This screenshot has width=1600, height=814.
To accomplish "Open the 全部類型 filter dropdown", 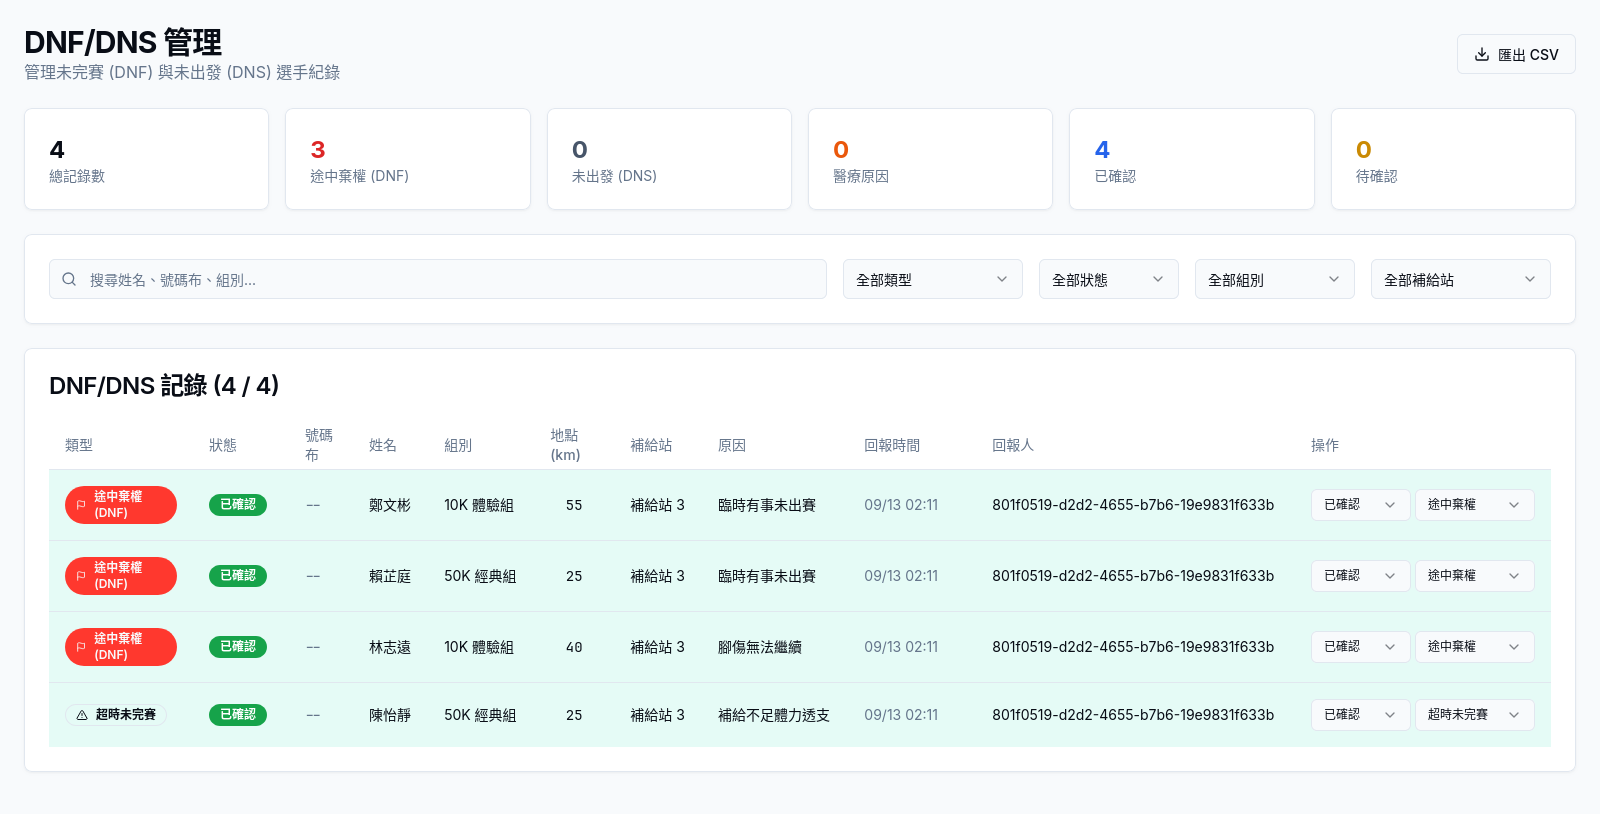I will 933,279.
